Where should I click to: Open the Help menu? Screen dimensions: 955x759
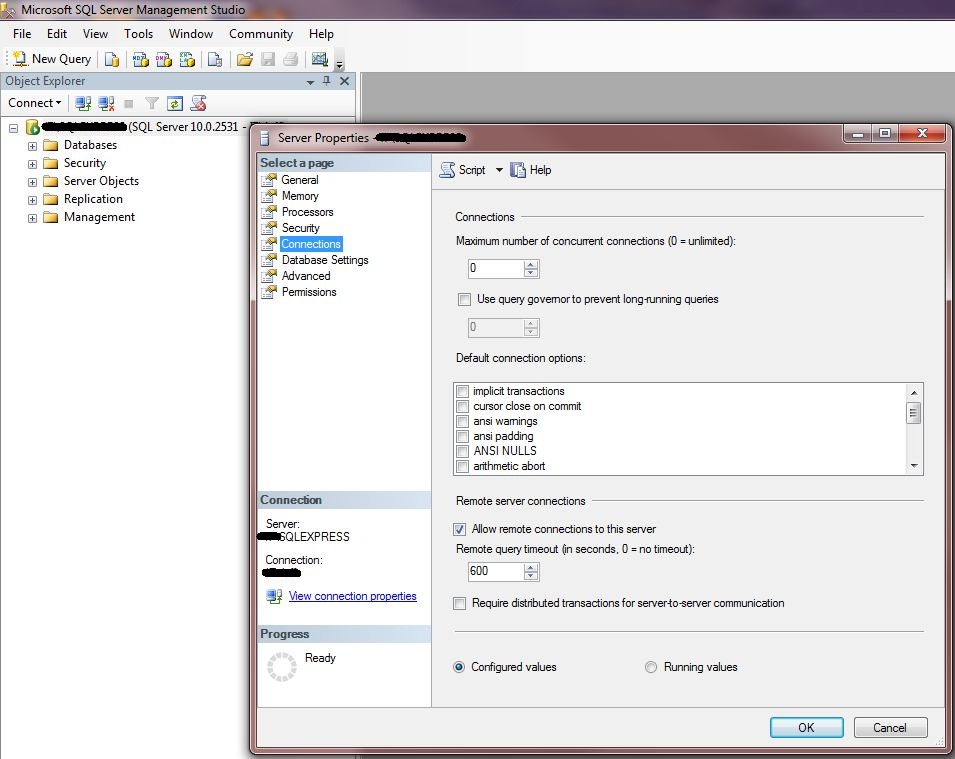[x=321, y=34]
